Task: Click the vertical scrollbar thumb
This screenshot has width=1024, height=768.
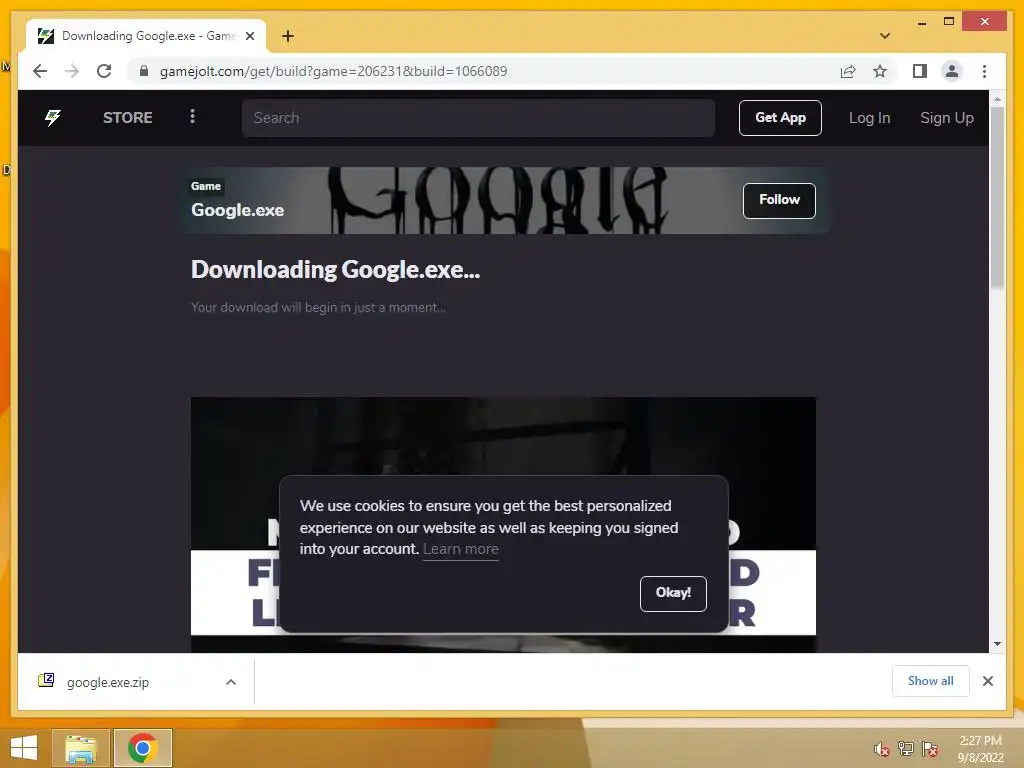Action: 997,197
